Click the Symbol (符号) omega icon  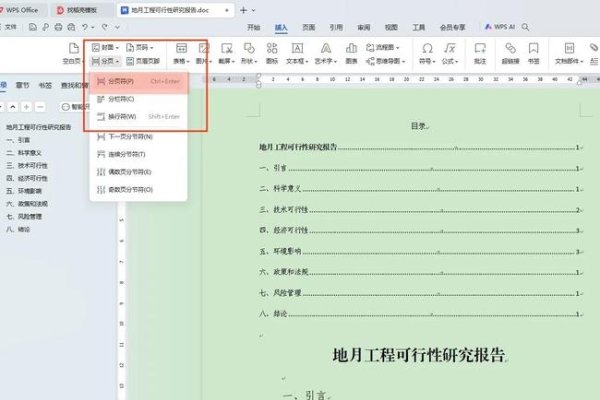coord(427,48)
